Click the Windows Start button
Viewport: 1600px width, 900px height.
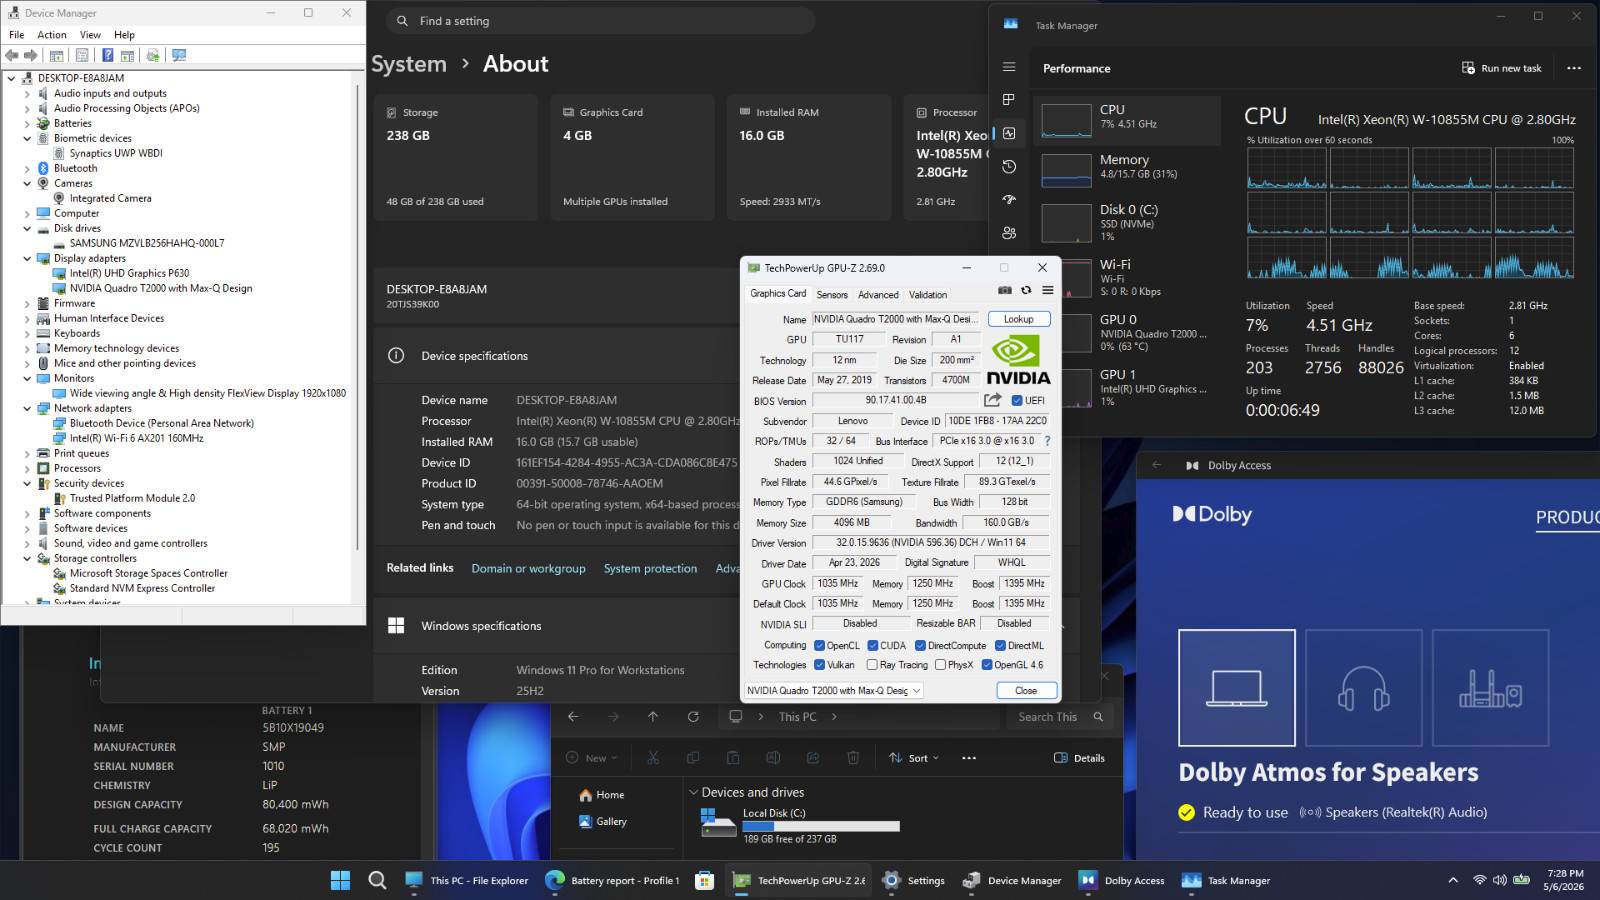(x=340, y=880)
